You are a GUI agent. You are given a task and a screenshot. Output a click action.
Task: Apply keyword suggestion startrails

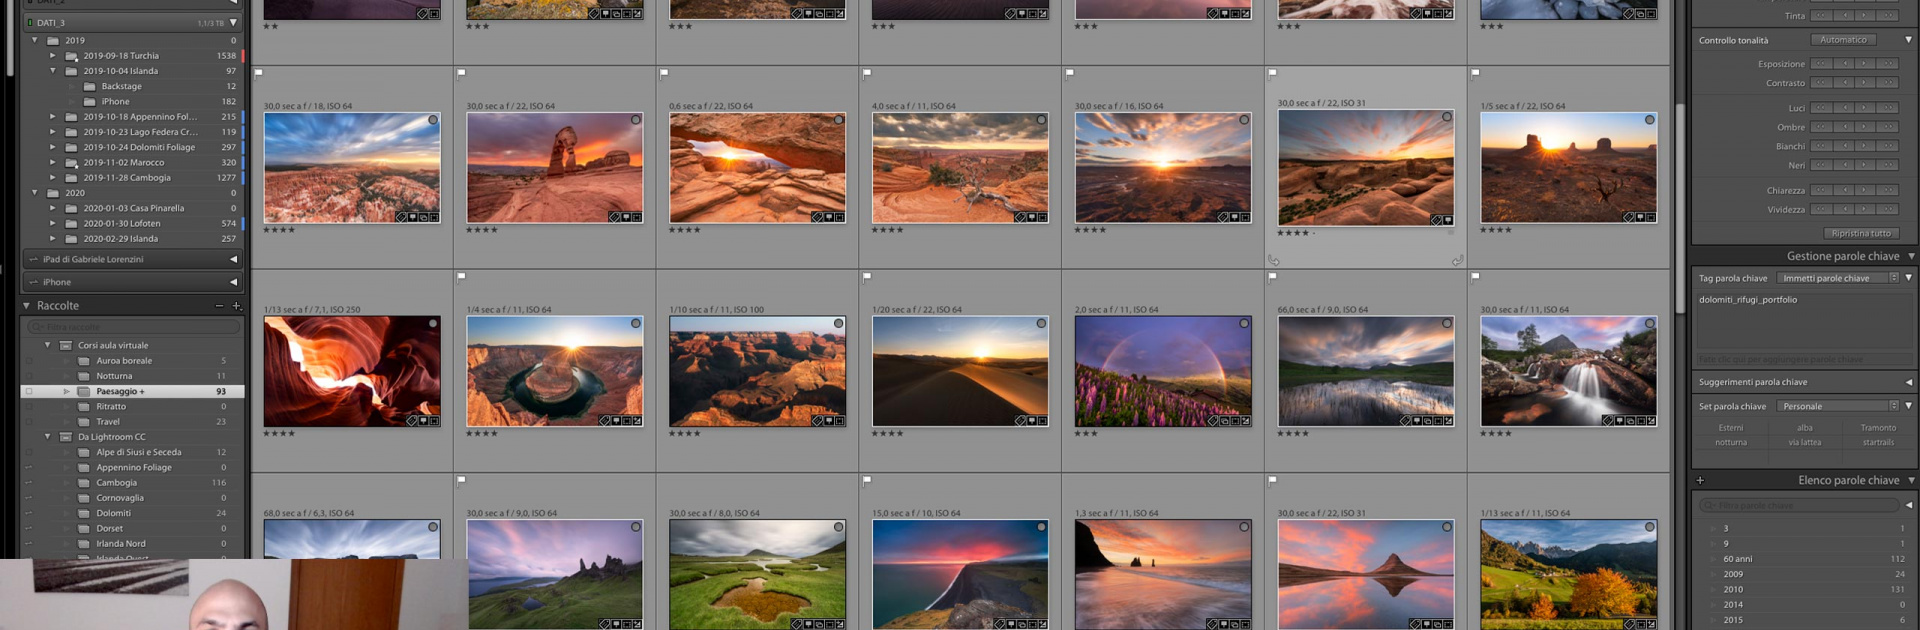click(x=1878, y=443)
